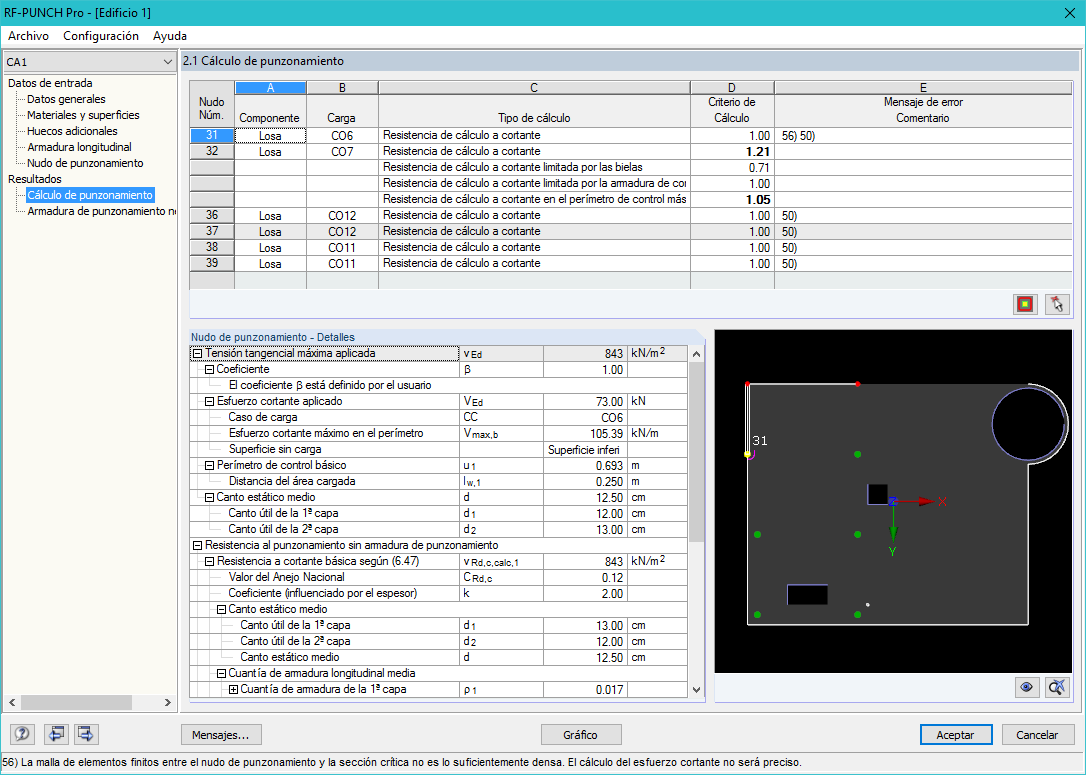Click the Cancelar button
Image resolution: width=1086 pixels, height=775 pixels.
(x=1037, y=735)
